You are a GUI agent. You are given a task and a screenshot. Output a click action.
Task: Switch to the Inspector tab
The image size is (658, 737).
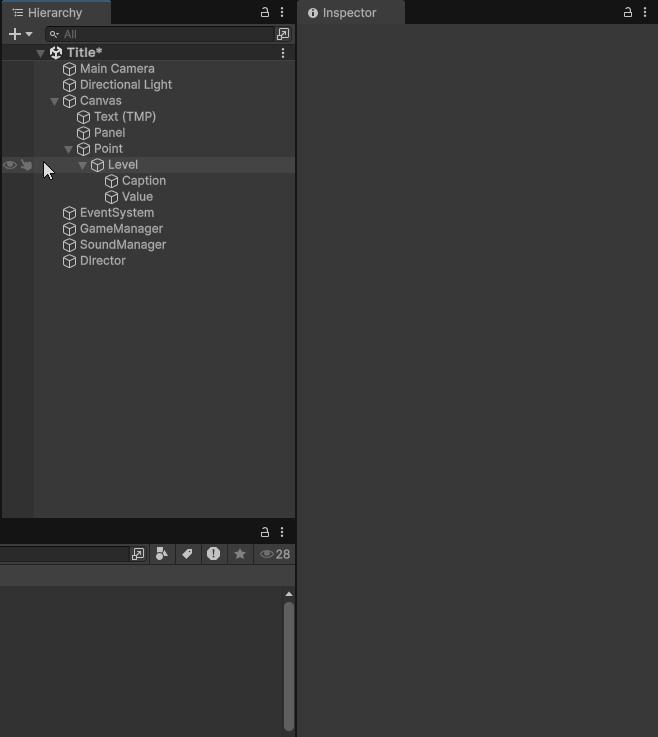point(349,13)
